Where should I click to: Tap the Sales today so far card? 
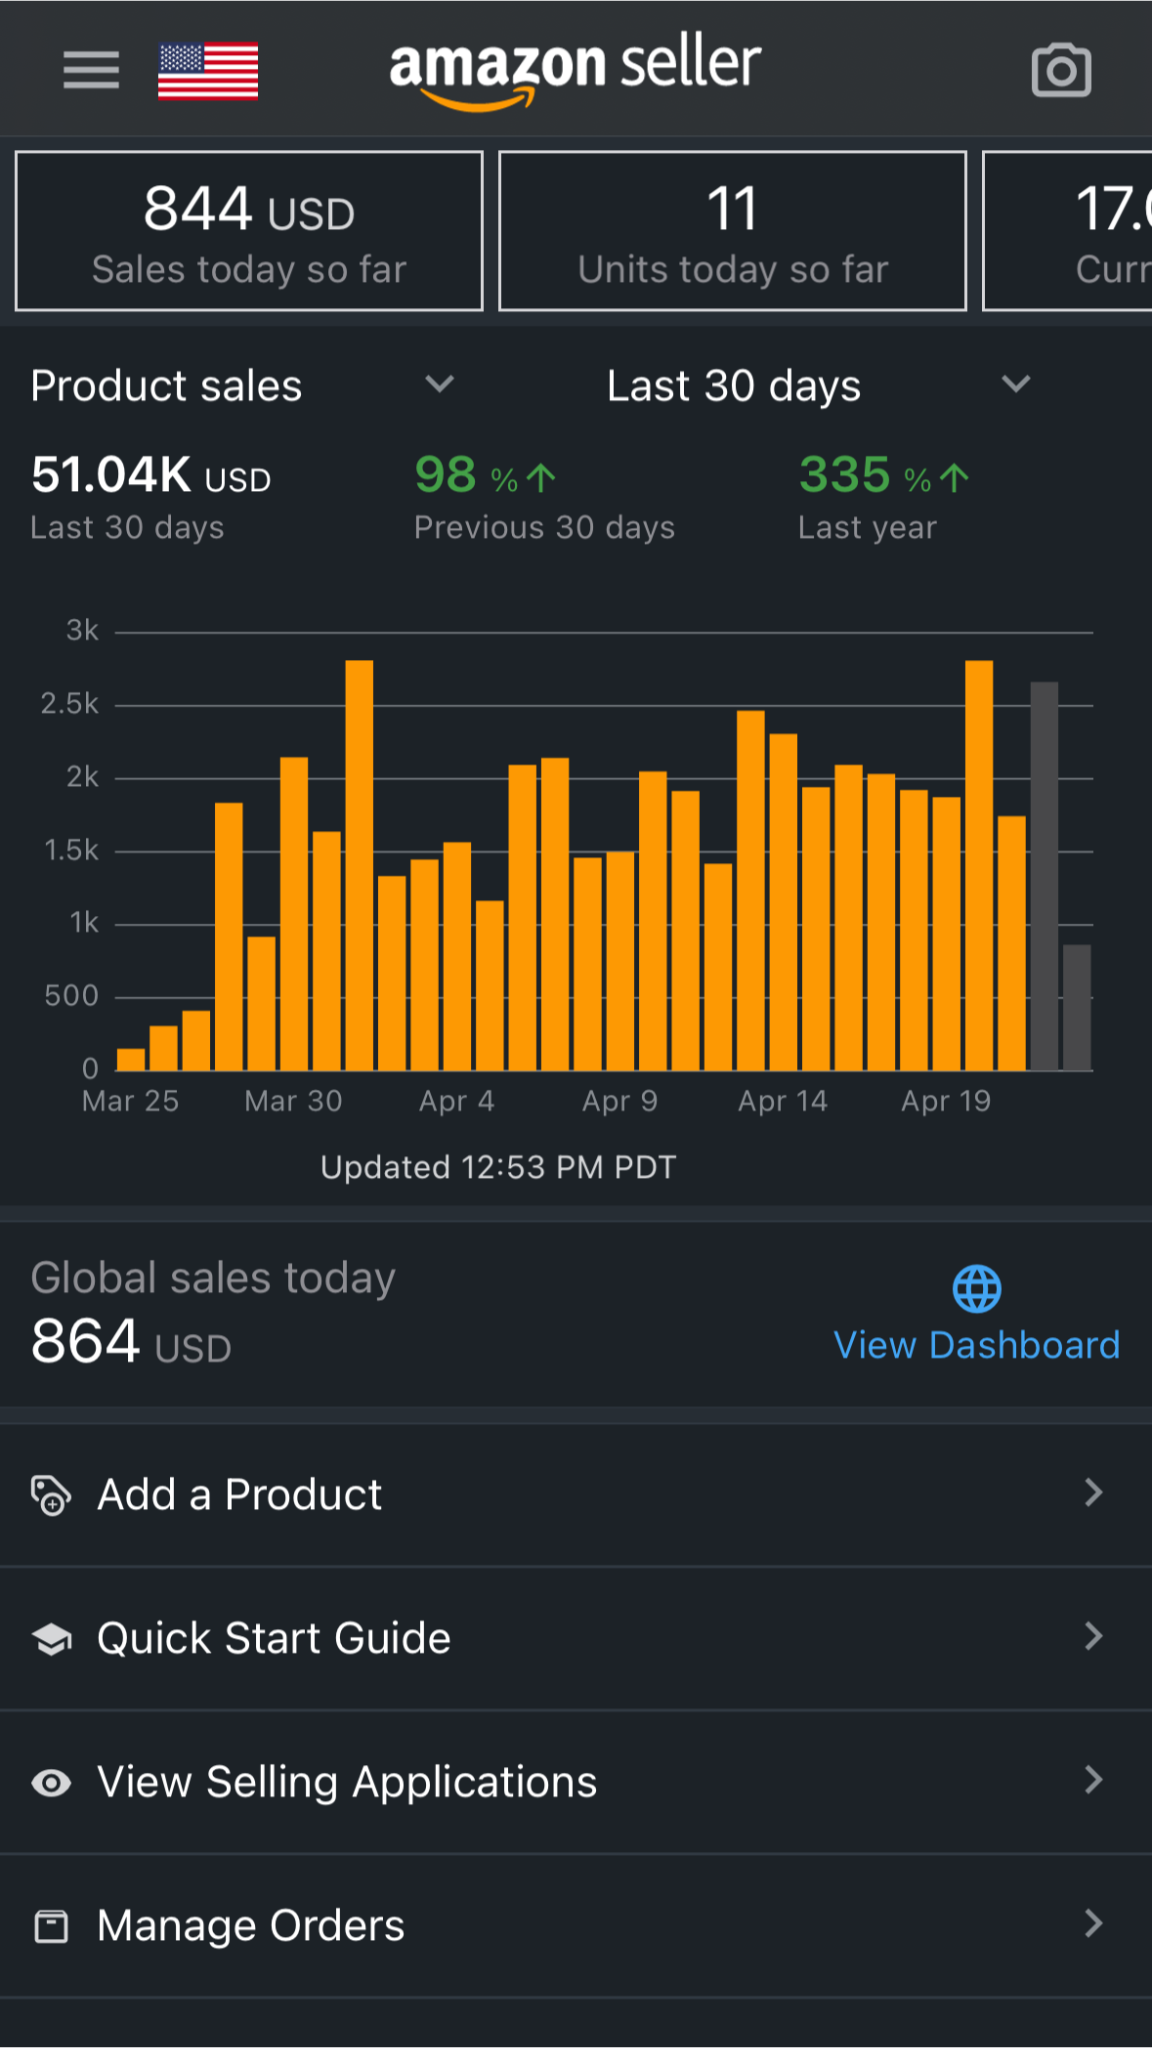pyautogui.click(x=249, y=231)
